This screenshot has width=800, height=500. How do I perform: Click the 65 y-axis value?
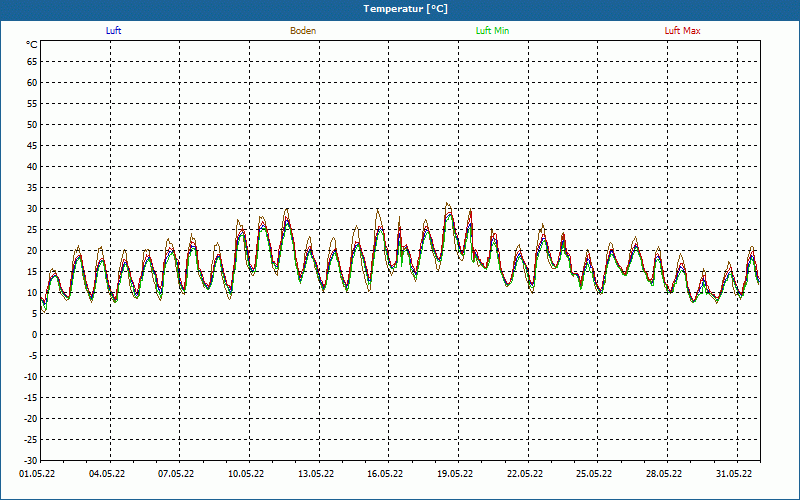pyautogui.click(x=32, y=62)
